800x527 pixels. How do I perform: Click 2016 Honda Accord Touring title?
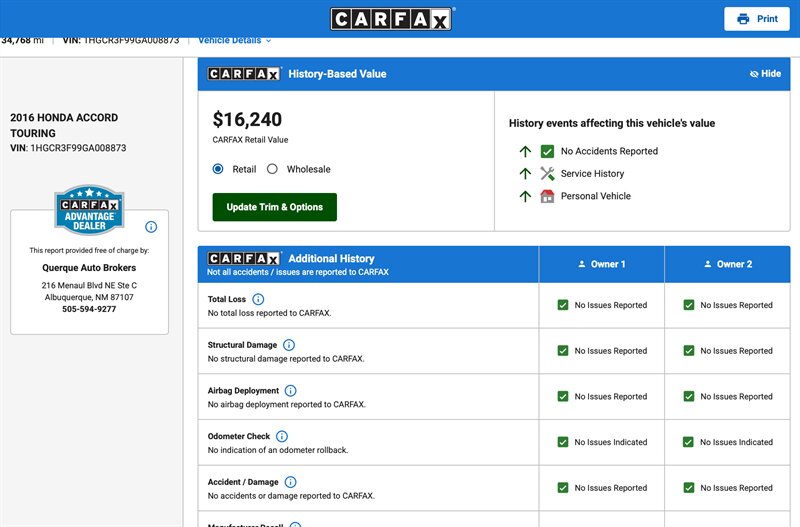(x=64, y=126)
